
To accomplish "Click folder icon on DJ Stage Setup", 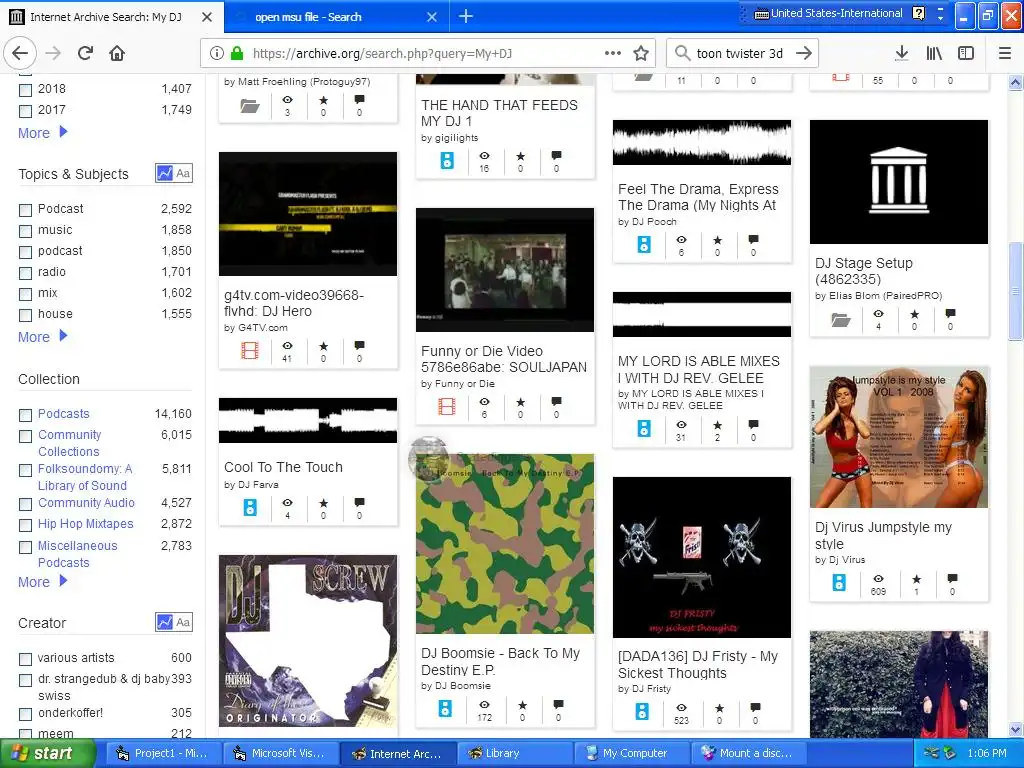I will pos(840,319).
